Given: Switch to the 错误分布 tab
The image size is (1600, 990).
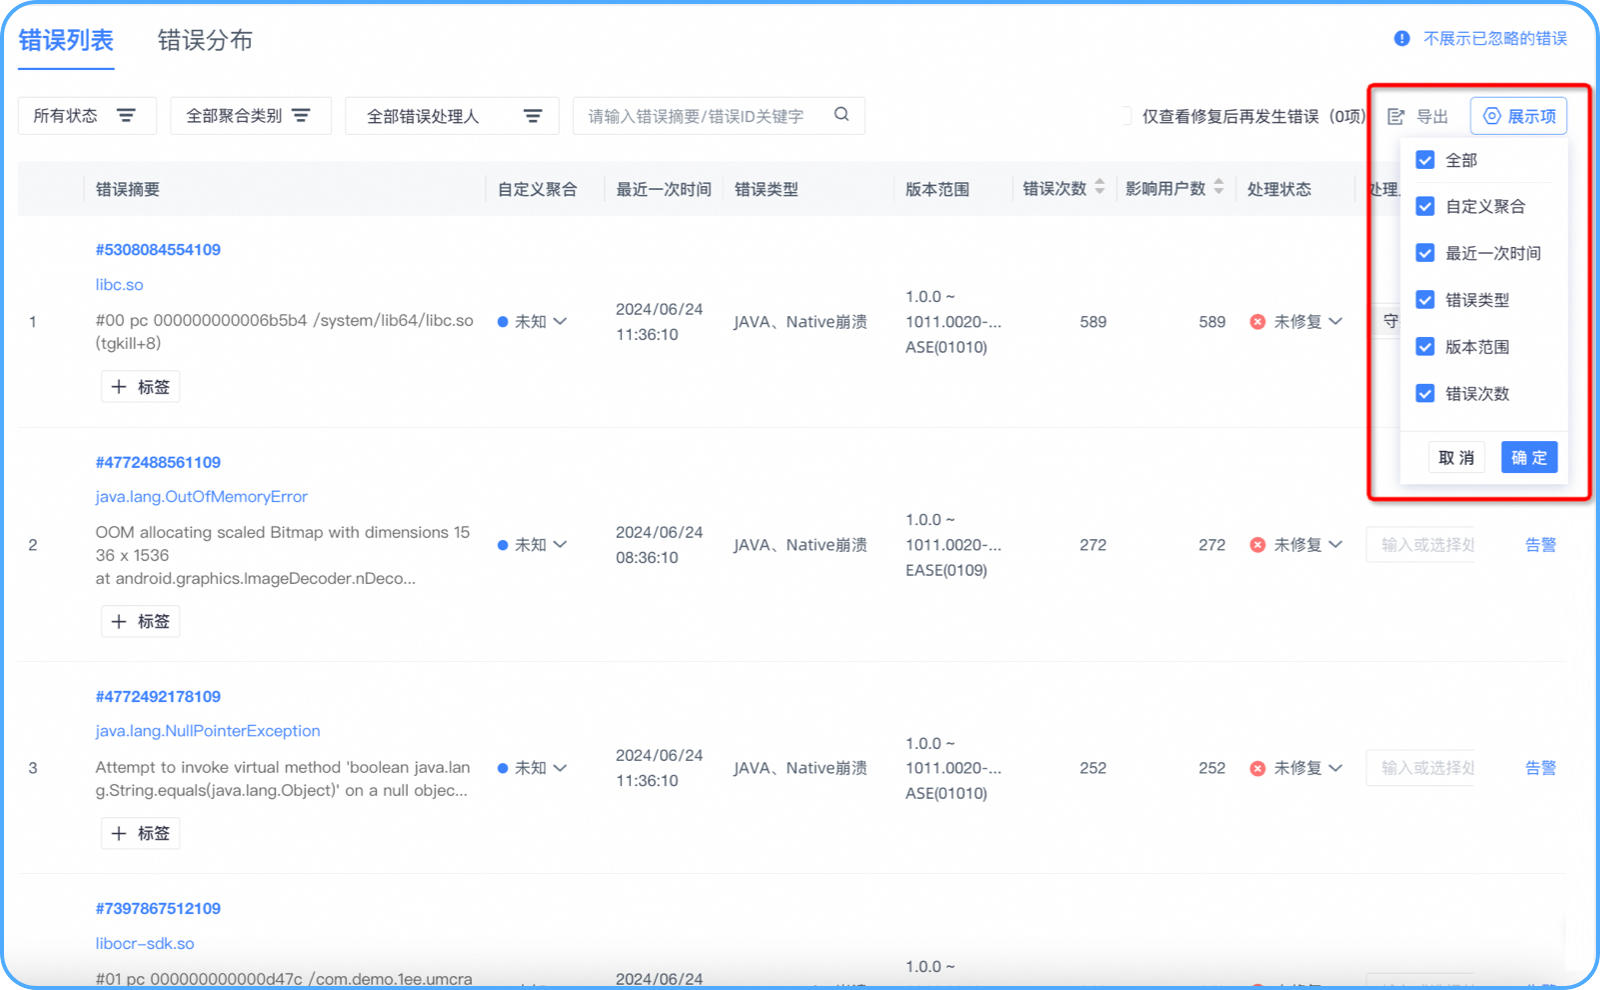Looking at the screenshot, I should click(205, 40).
